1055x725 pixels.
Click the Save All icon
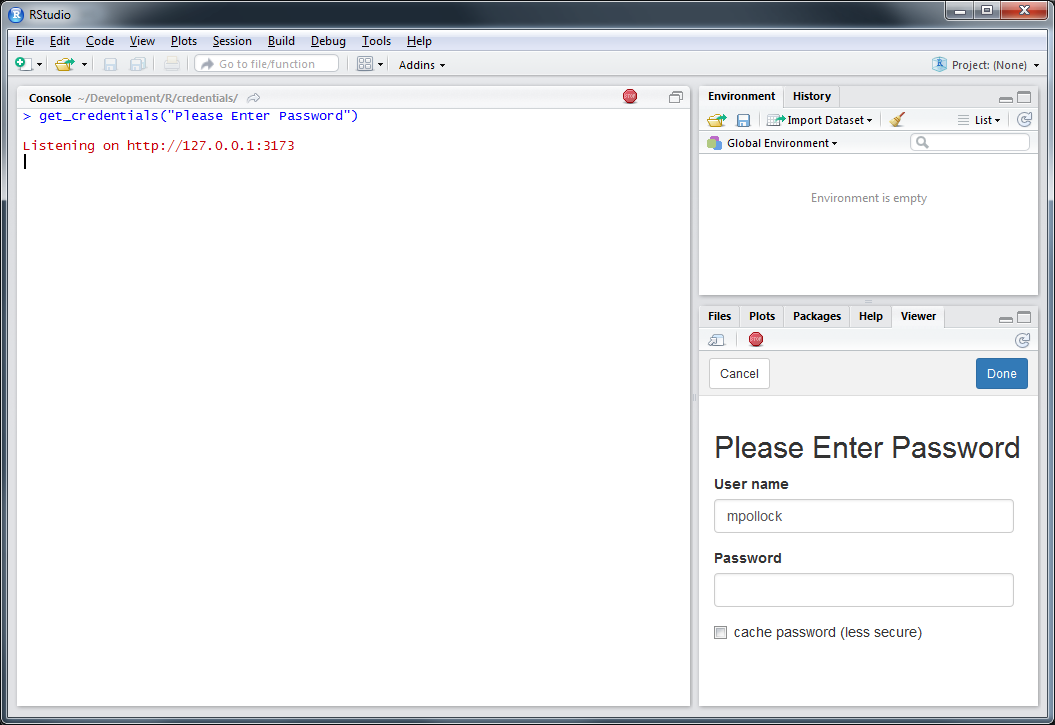(x=138, y=64)
